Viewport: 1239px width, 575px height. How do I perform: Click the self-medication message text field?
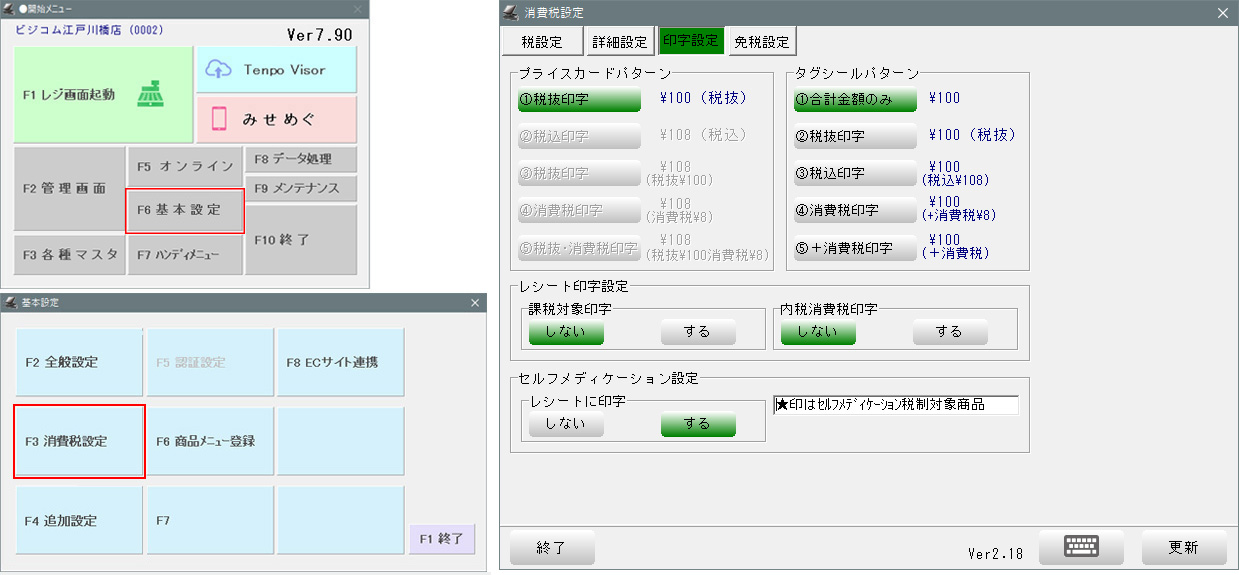pyautogui.click(x=896, y=405)
